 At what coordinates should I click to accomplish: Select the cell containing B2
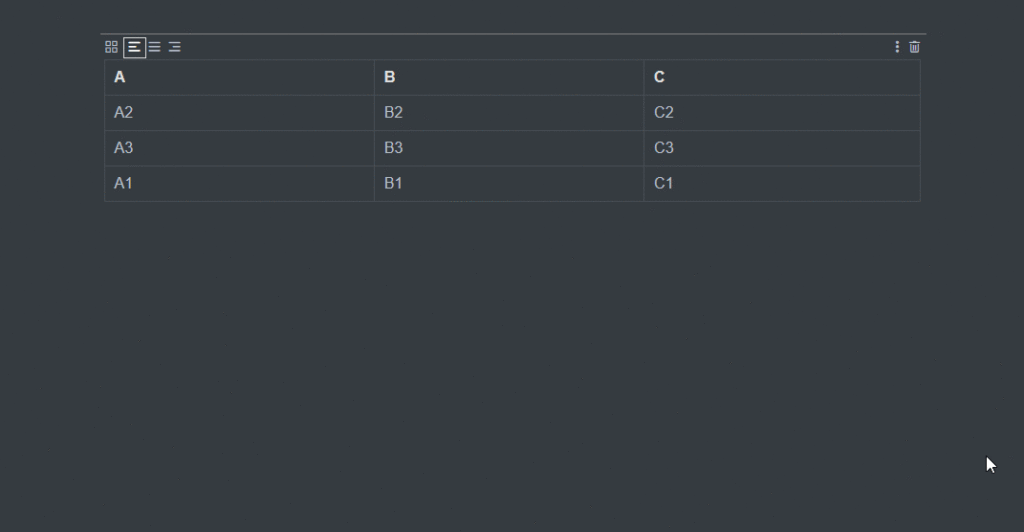pos(509,113)
